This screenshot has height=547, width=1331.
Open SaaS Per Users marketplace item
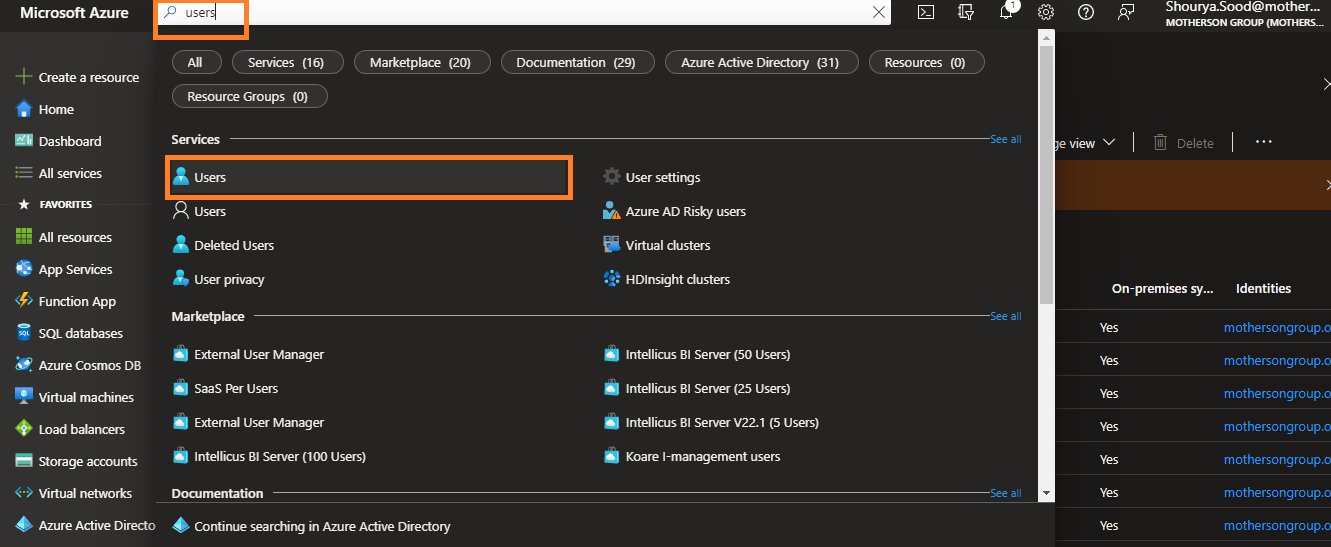225,388
